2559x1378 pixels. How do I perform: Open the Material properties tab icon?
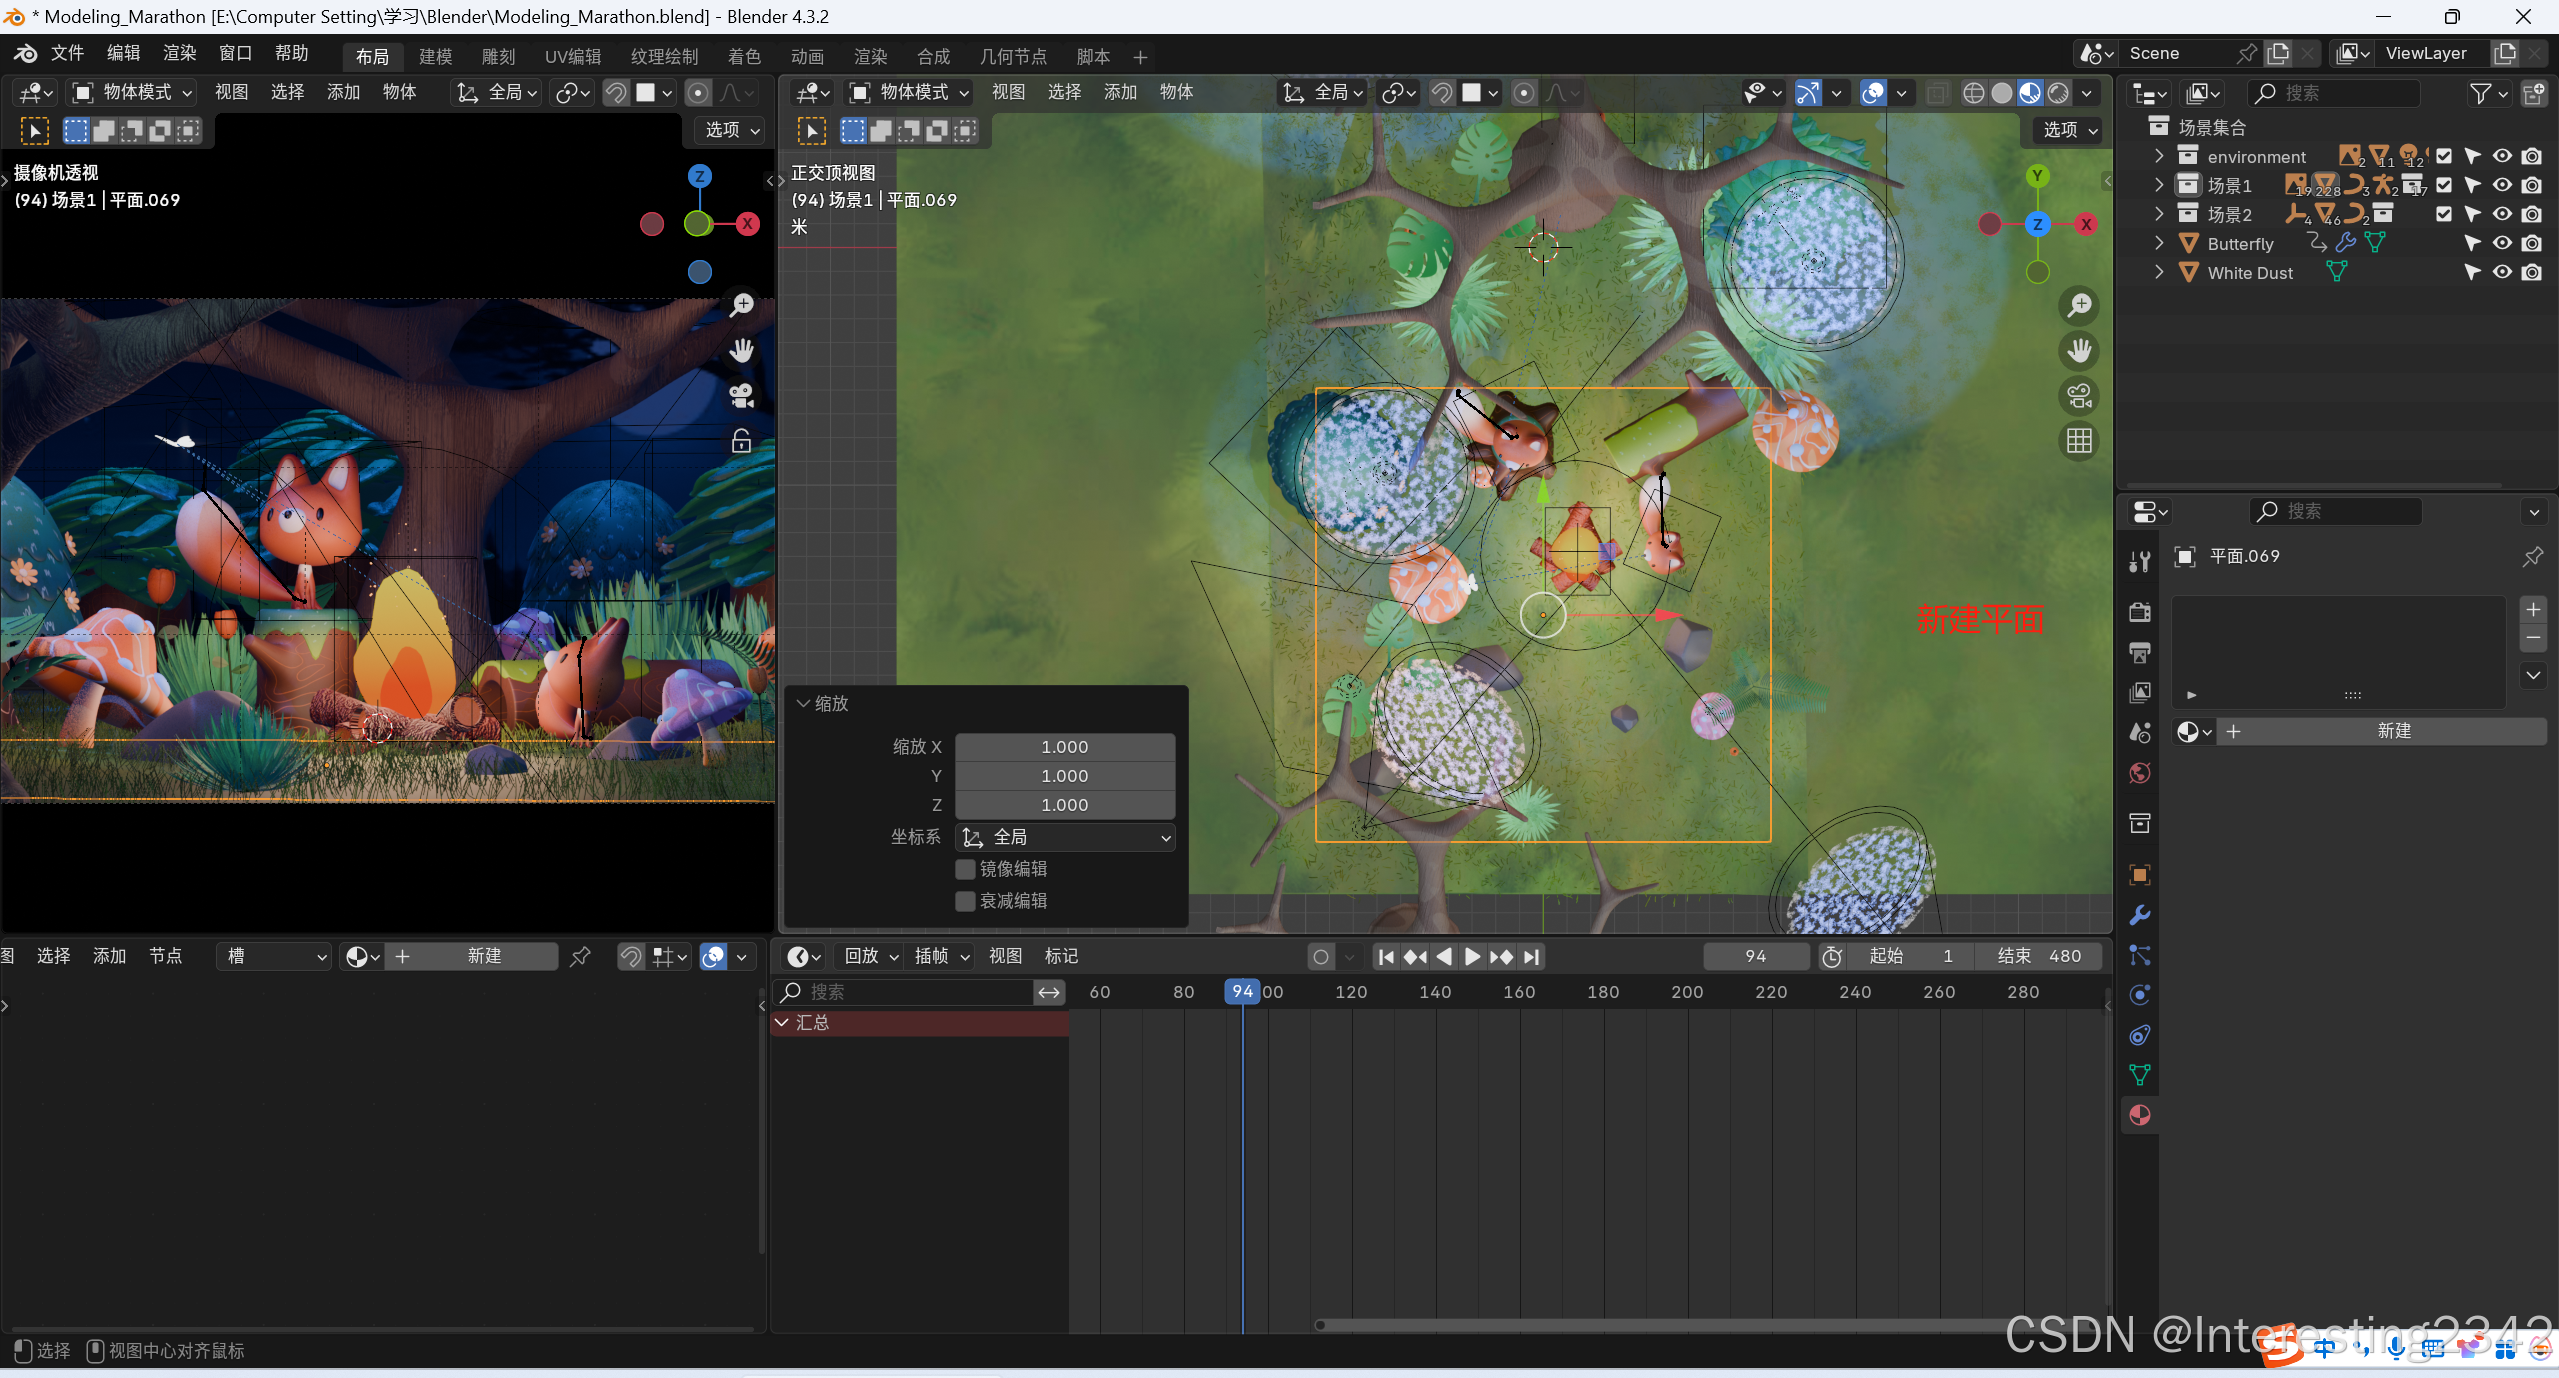[2140, 1115]
